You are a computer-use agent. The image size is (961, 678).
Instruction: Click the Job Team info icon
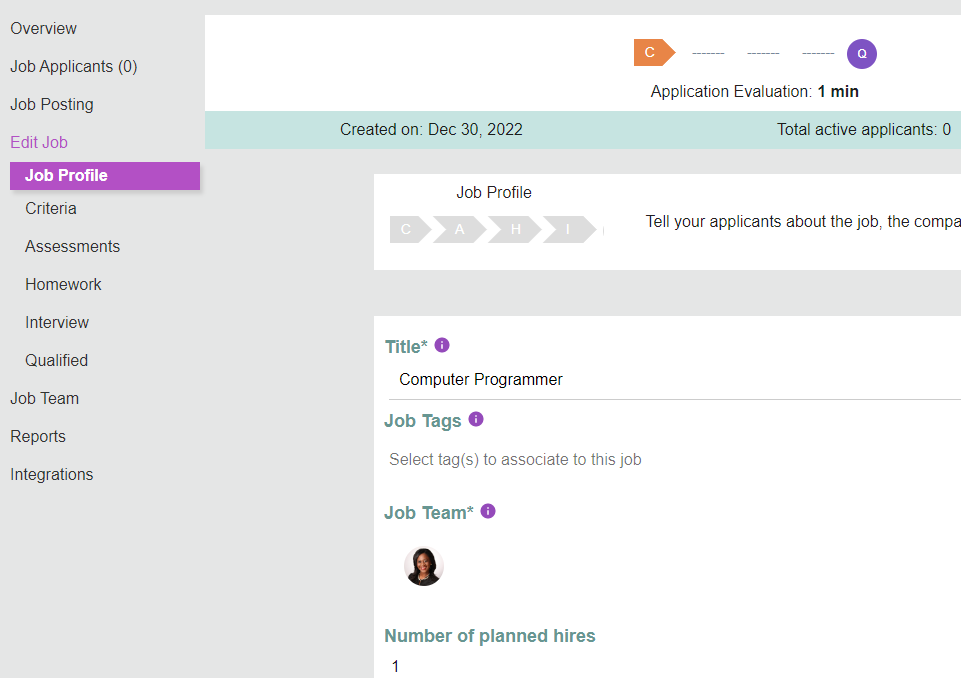pos(488,511)
